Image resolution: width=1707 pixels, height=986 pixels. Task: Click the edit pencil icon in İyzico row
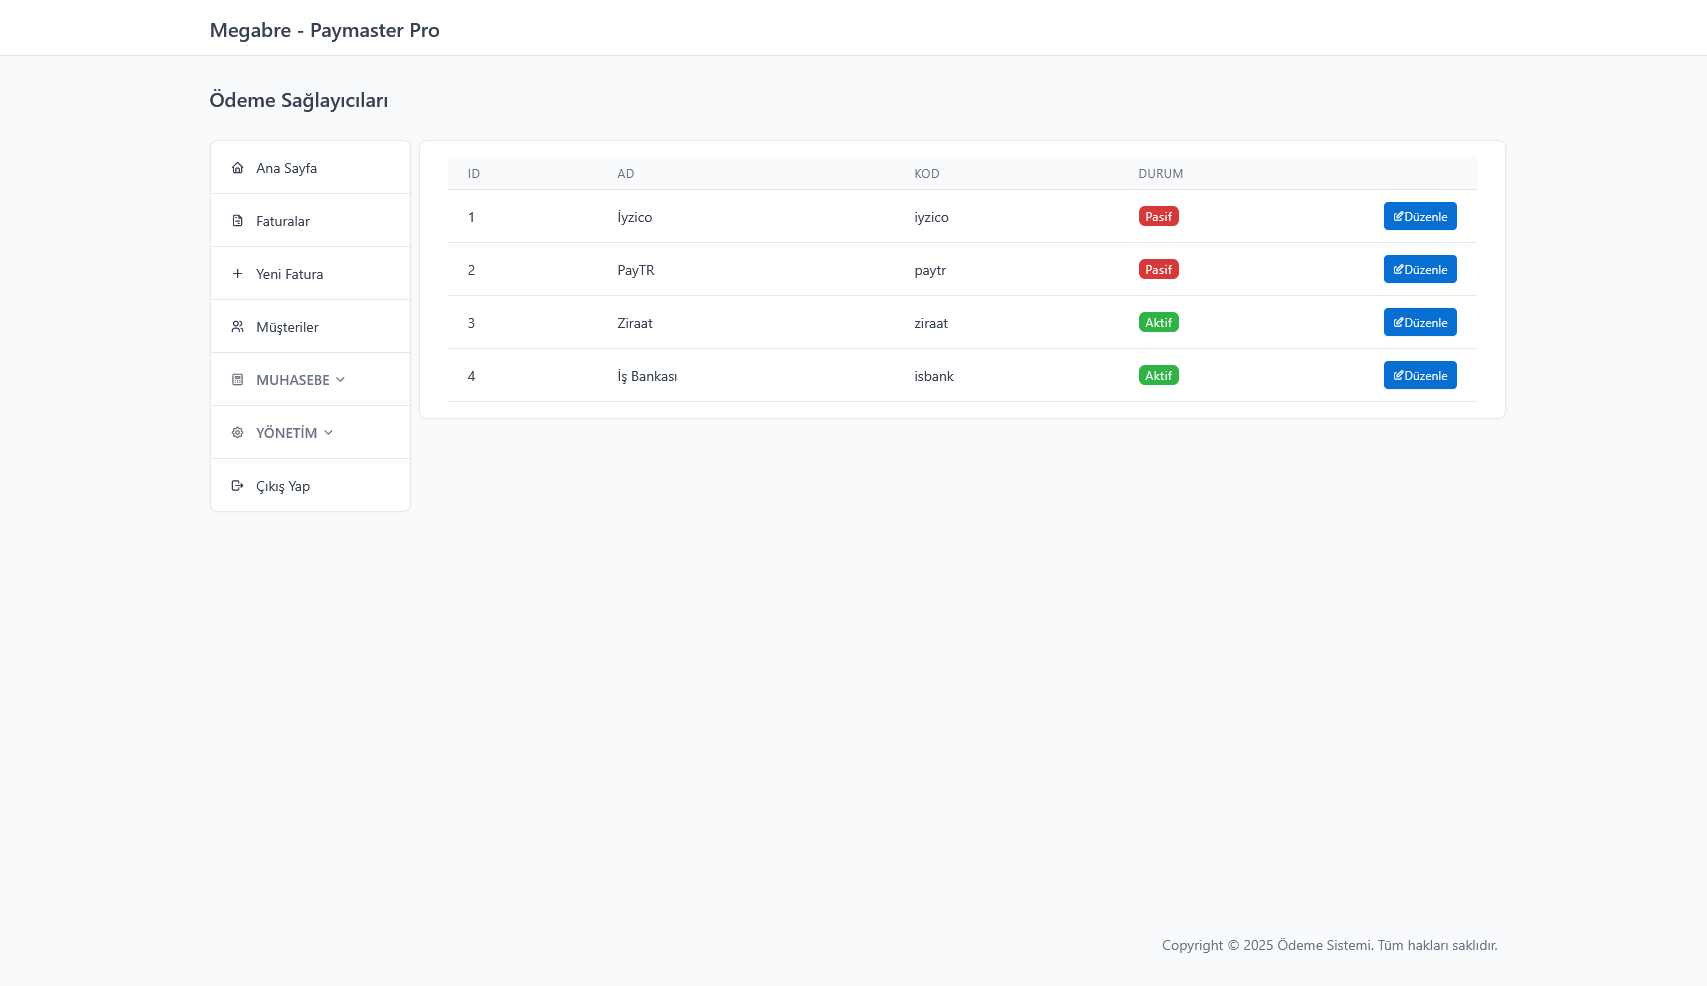(1398, 216)
